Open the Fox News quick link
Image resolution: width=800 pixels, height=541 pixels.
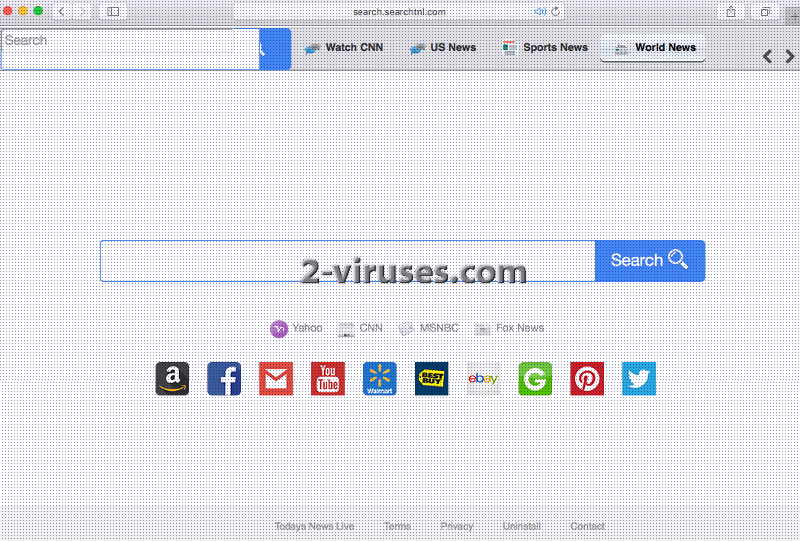coord(509,329)
